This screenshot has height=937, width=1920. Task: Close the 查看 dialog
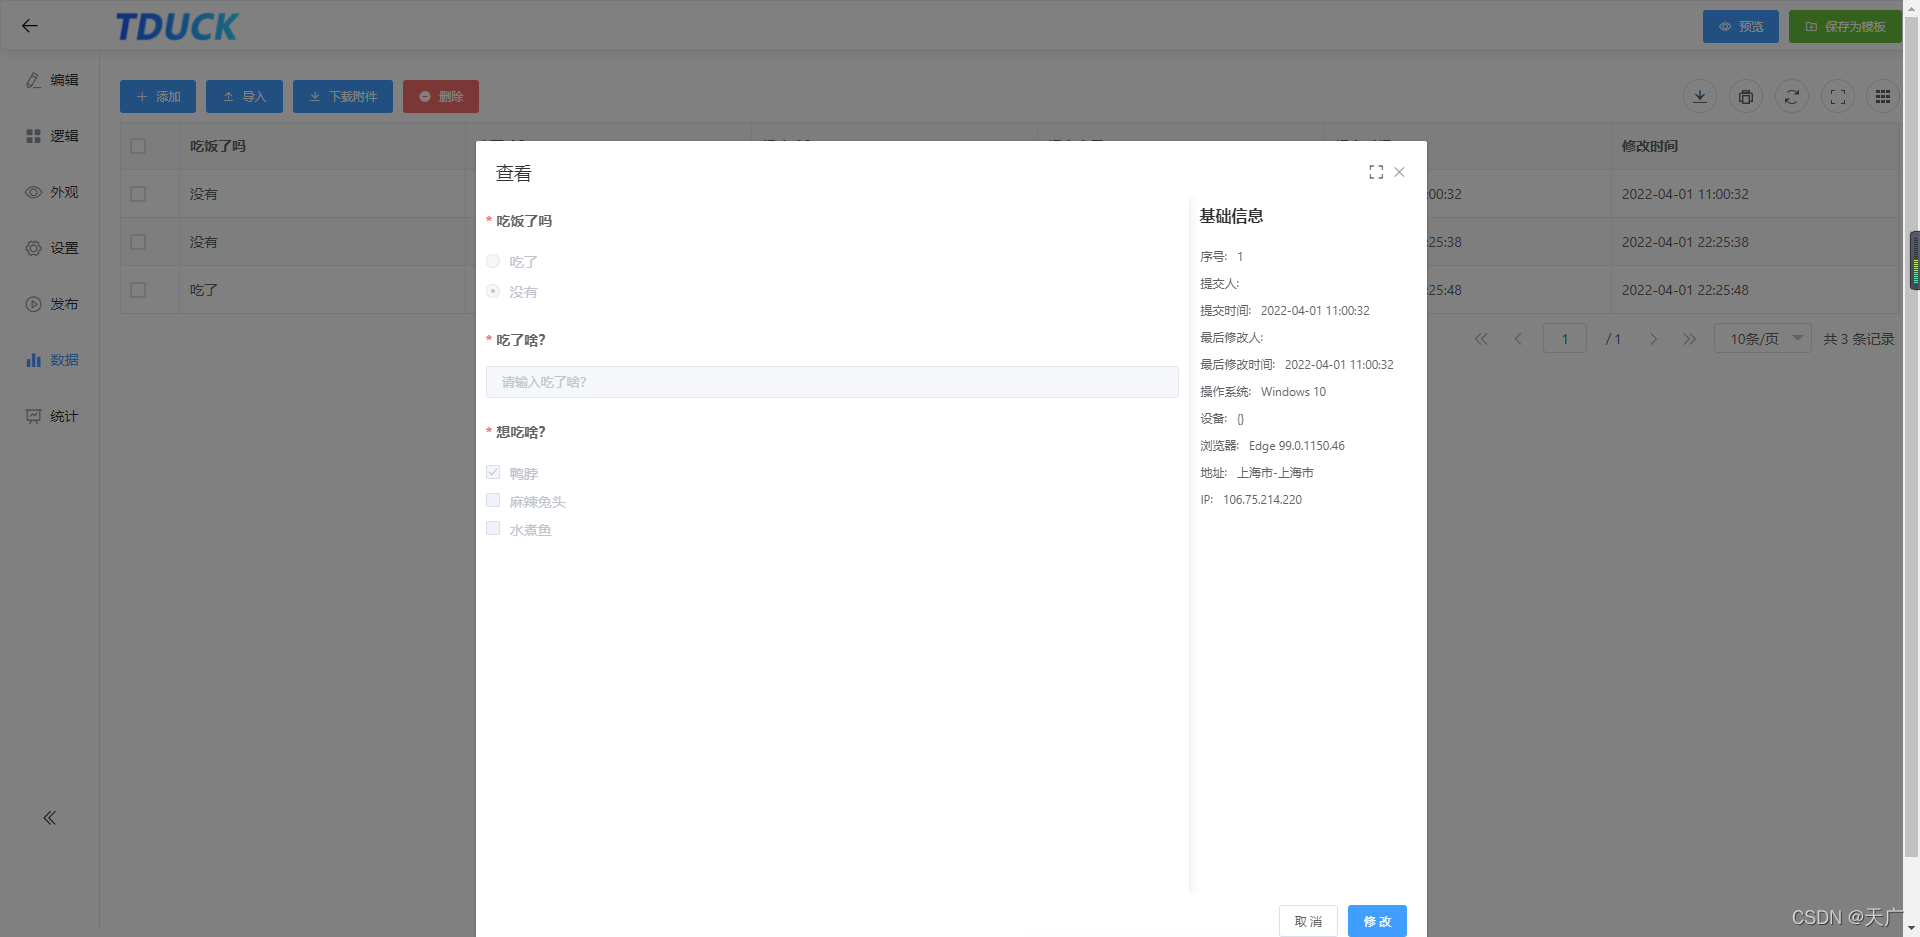(x=1399, y=172)
